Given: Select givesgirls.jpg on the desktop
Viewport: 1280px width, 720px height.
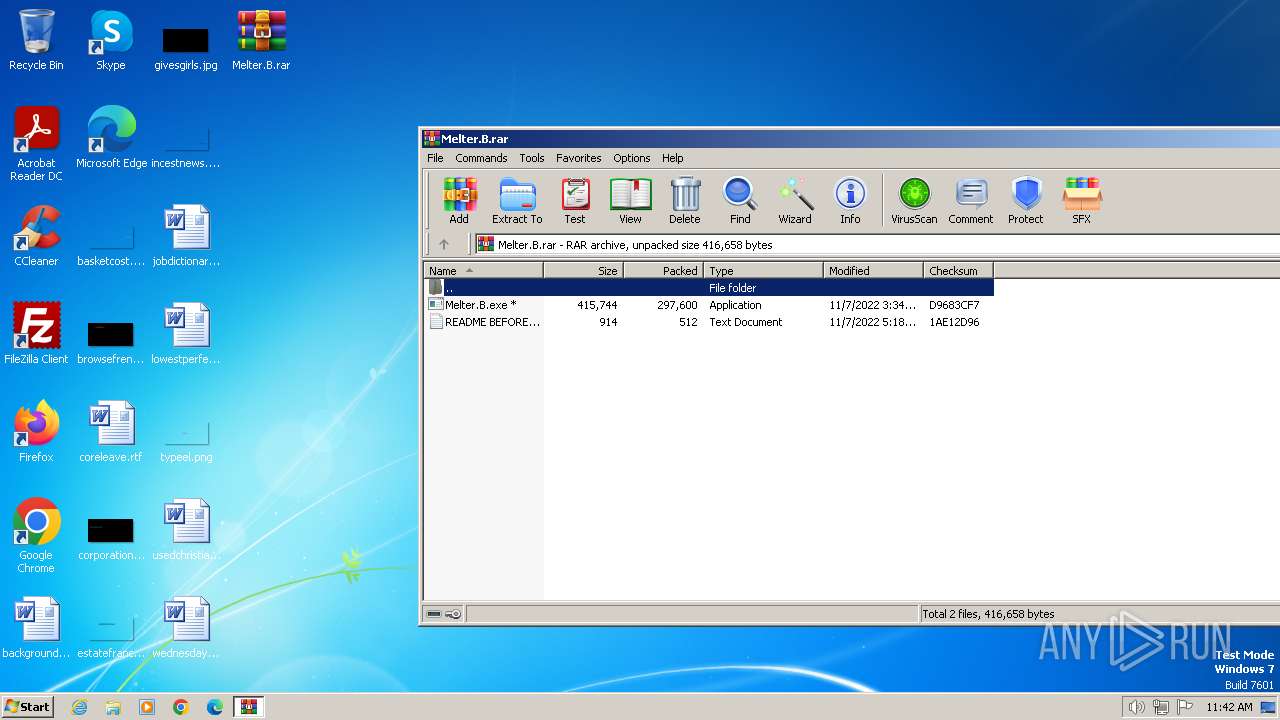Looking at the screenshot, I should coord(186,49).
